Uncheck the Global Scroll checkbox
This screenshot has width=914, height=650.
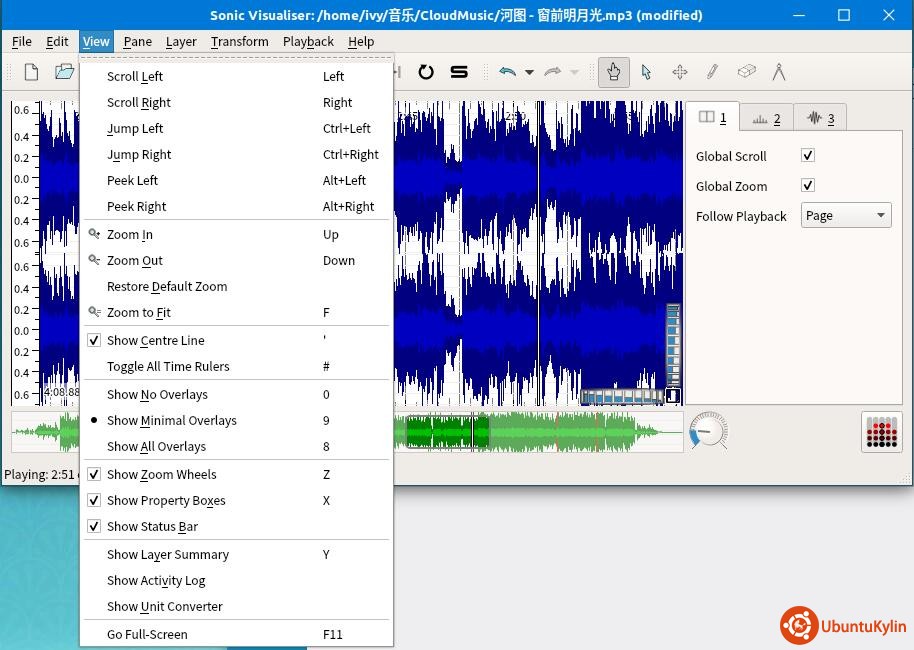point(808,156)
